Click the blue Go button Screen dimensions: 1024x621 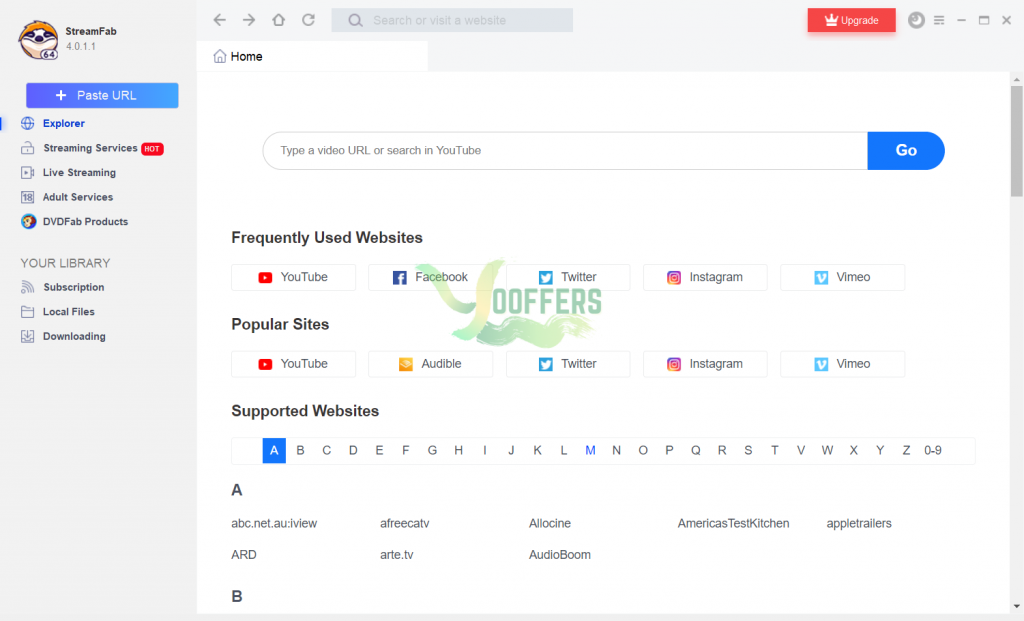click(906, 151)
